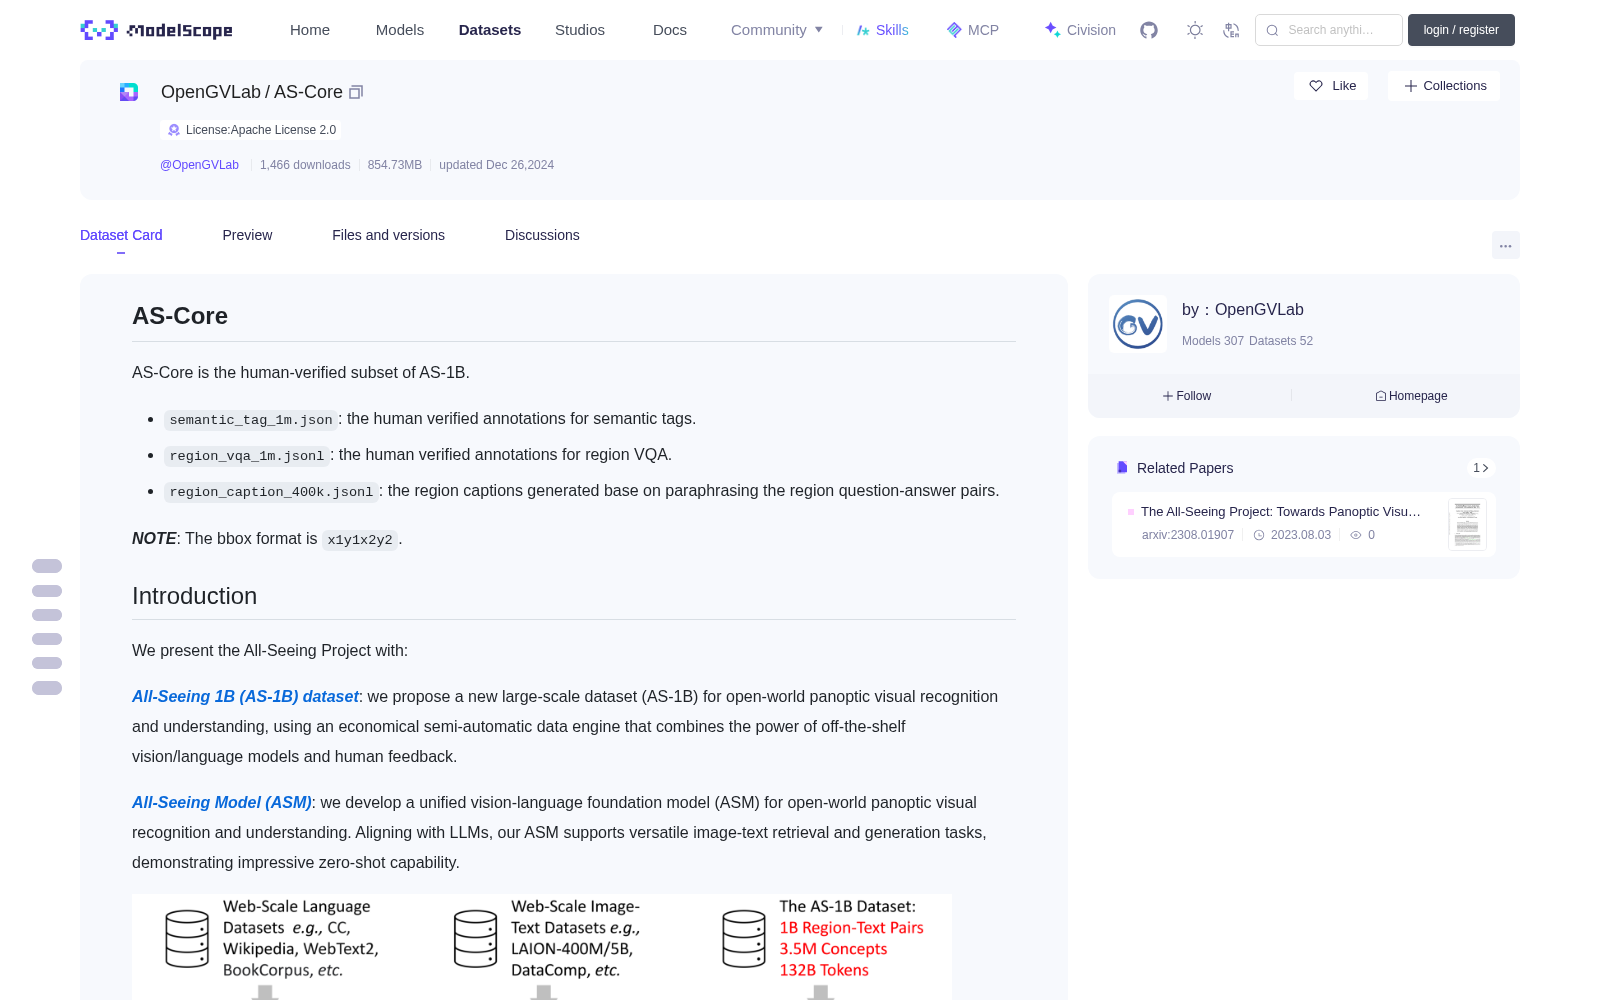Click the "1,466 downloads" text

(305, 165)
